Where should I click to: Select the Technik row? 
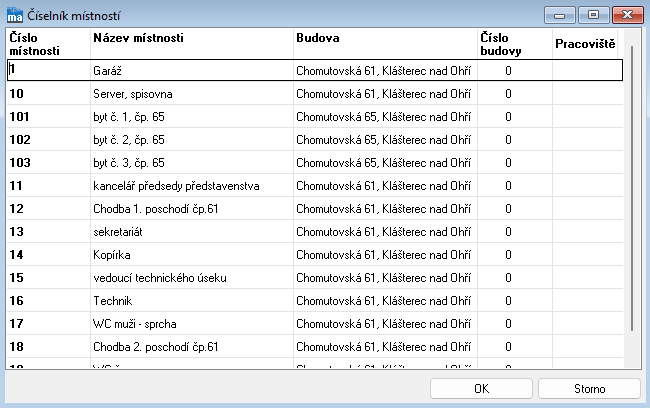coord(315,301)
